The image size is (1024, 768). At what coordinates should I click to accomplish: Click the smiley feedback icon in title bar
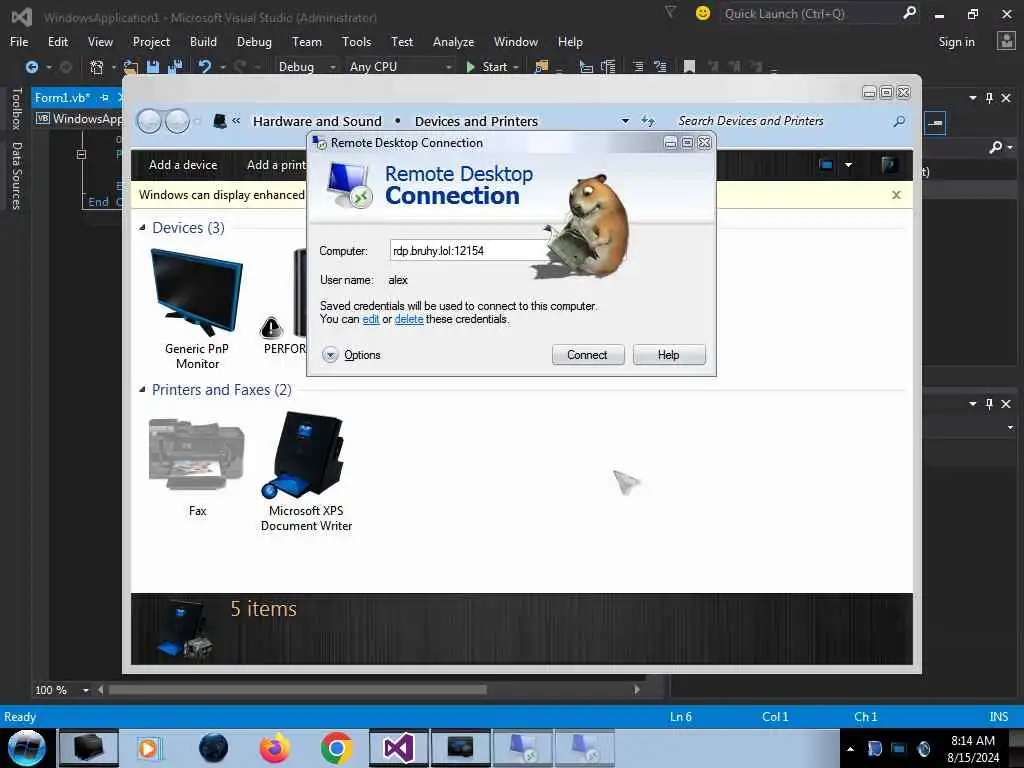tap(703, 13)
